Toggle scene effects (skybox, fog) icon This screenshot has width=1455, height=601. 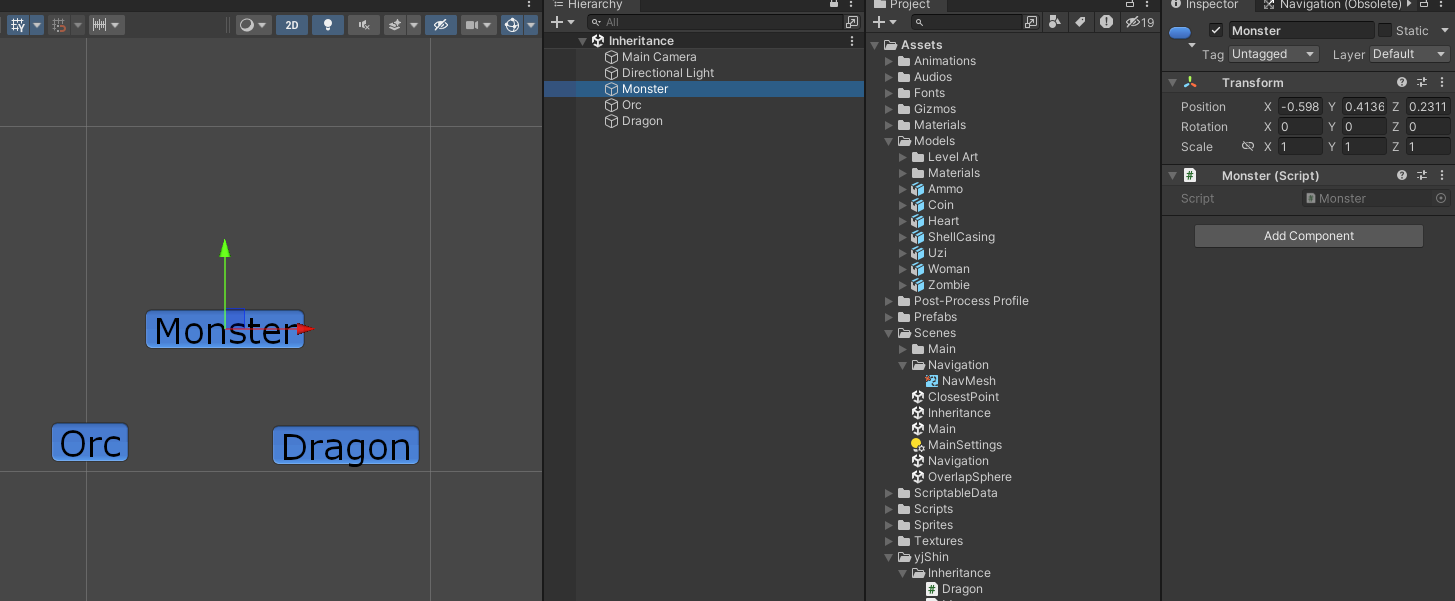tap(395, 25)
